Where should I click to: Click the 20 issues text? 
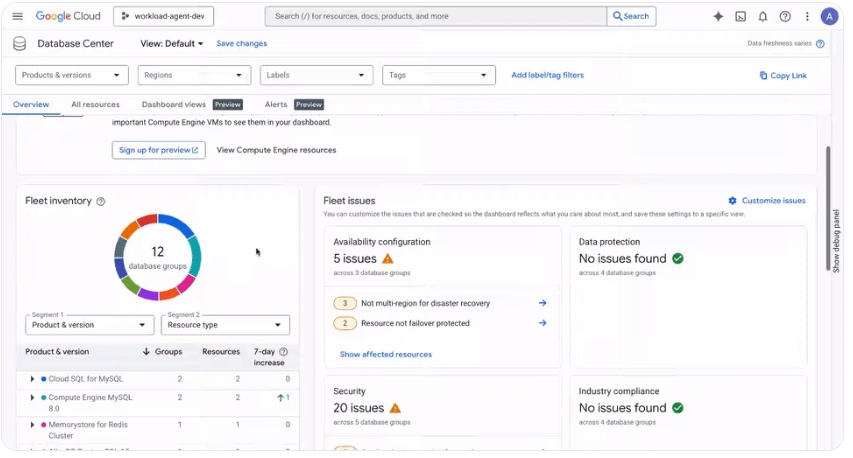click(358, 408)
